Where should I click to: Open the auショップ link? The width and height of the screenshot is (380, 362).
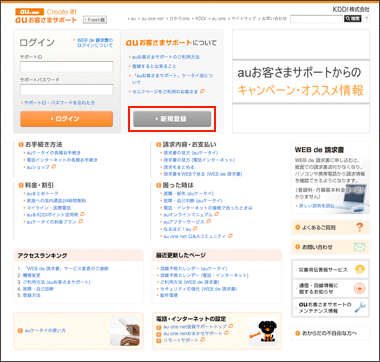click(x=38, y=167)
